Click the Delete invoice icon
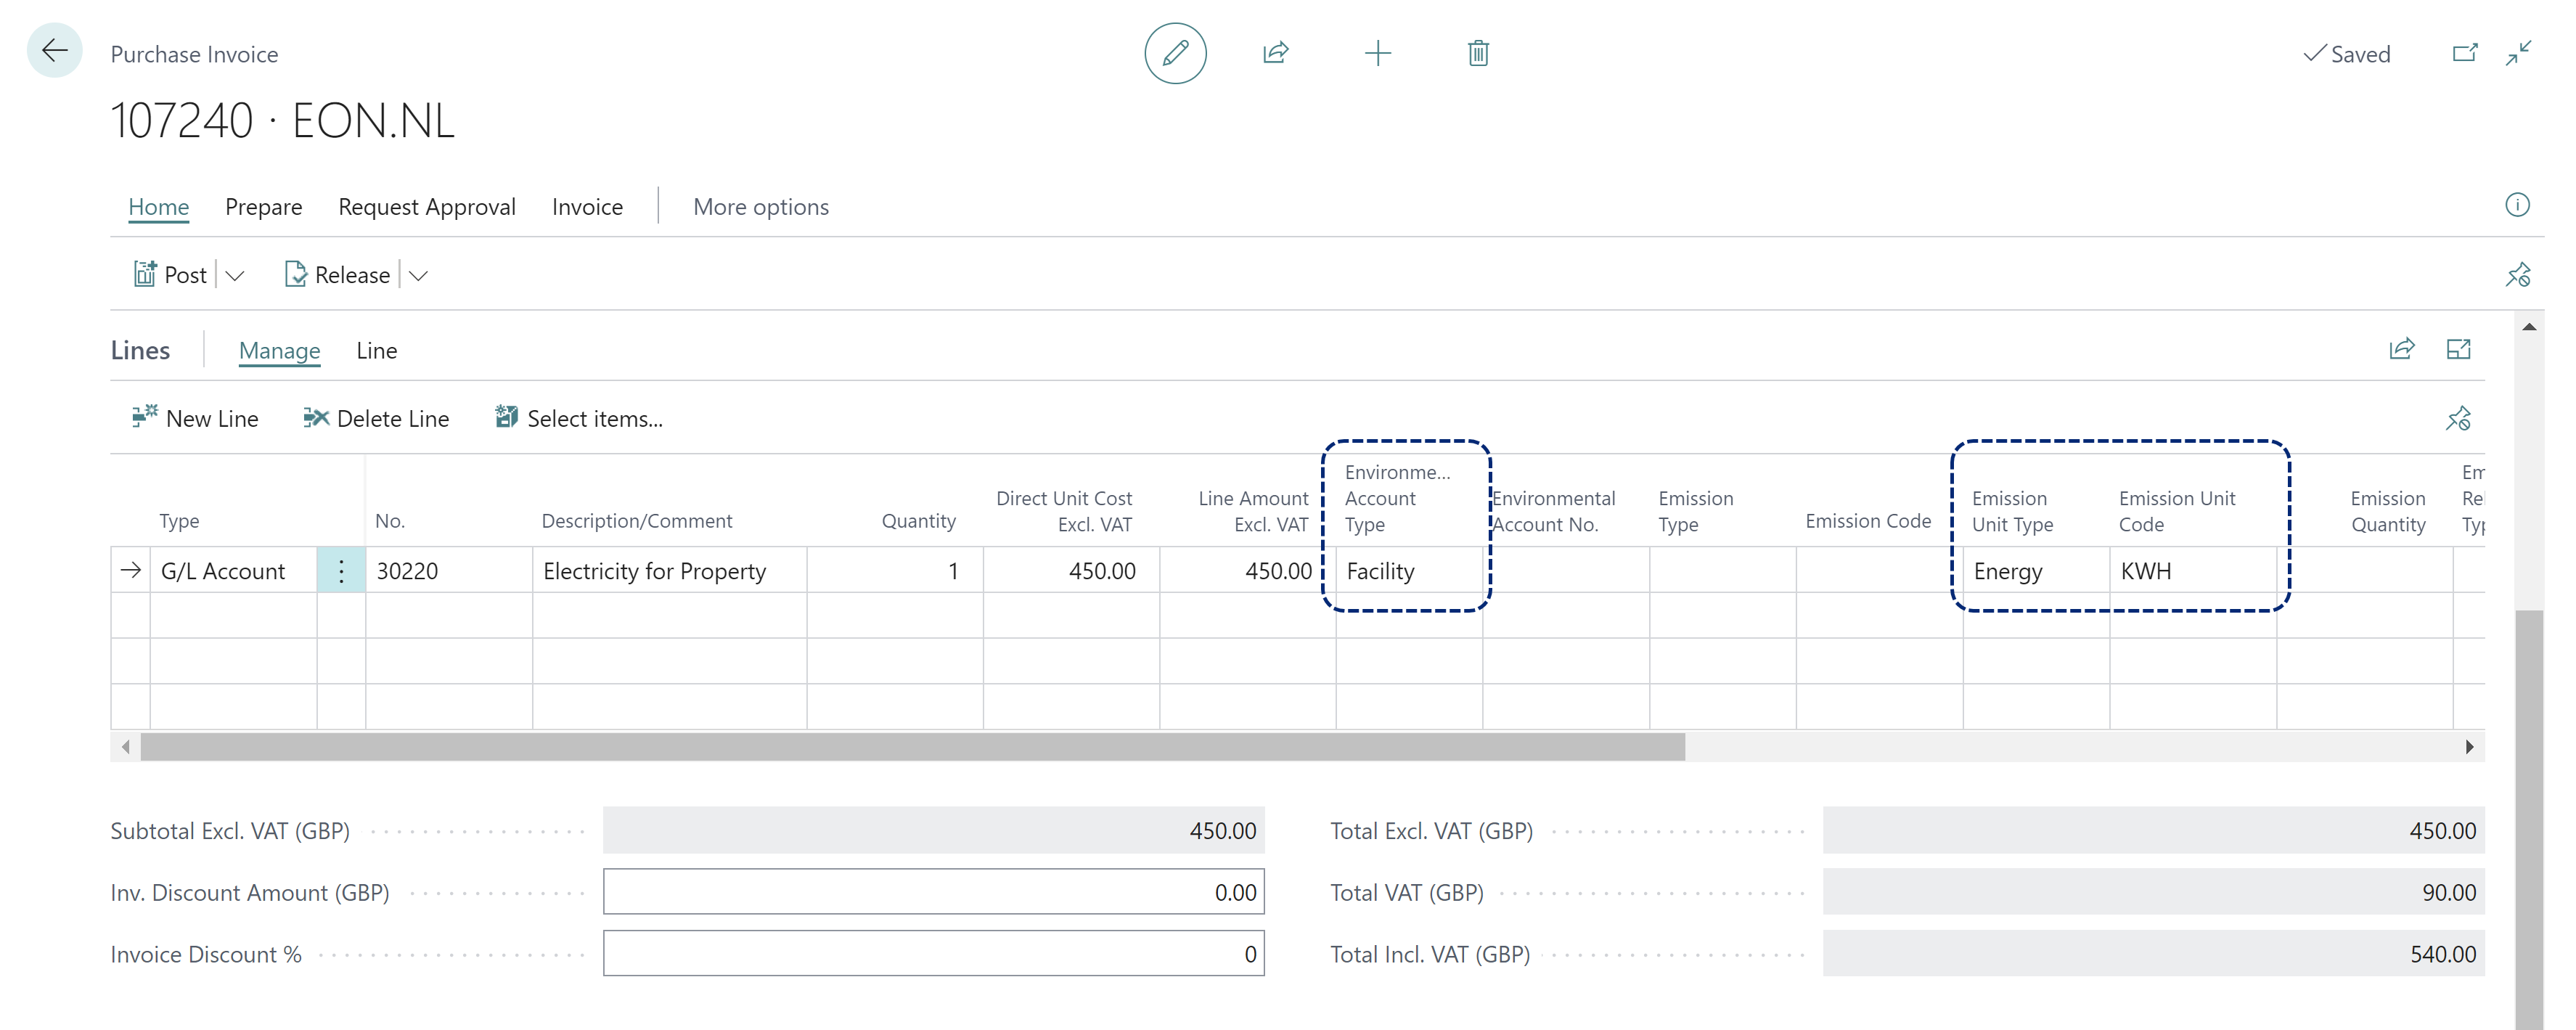 pos(1477,52)
